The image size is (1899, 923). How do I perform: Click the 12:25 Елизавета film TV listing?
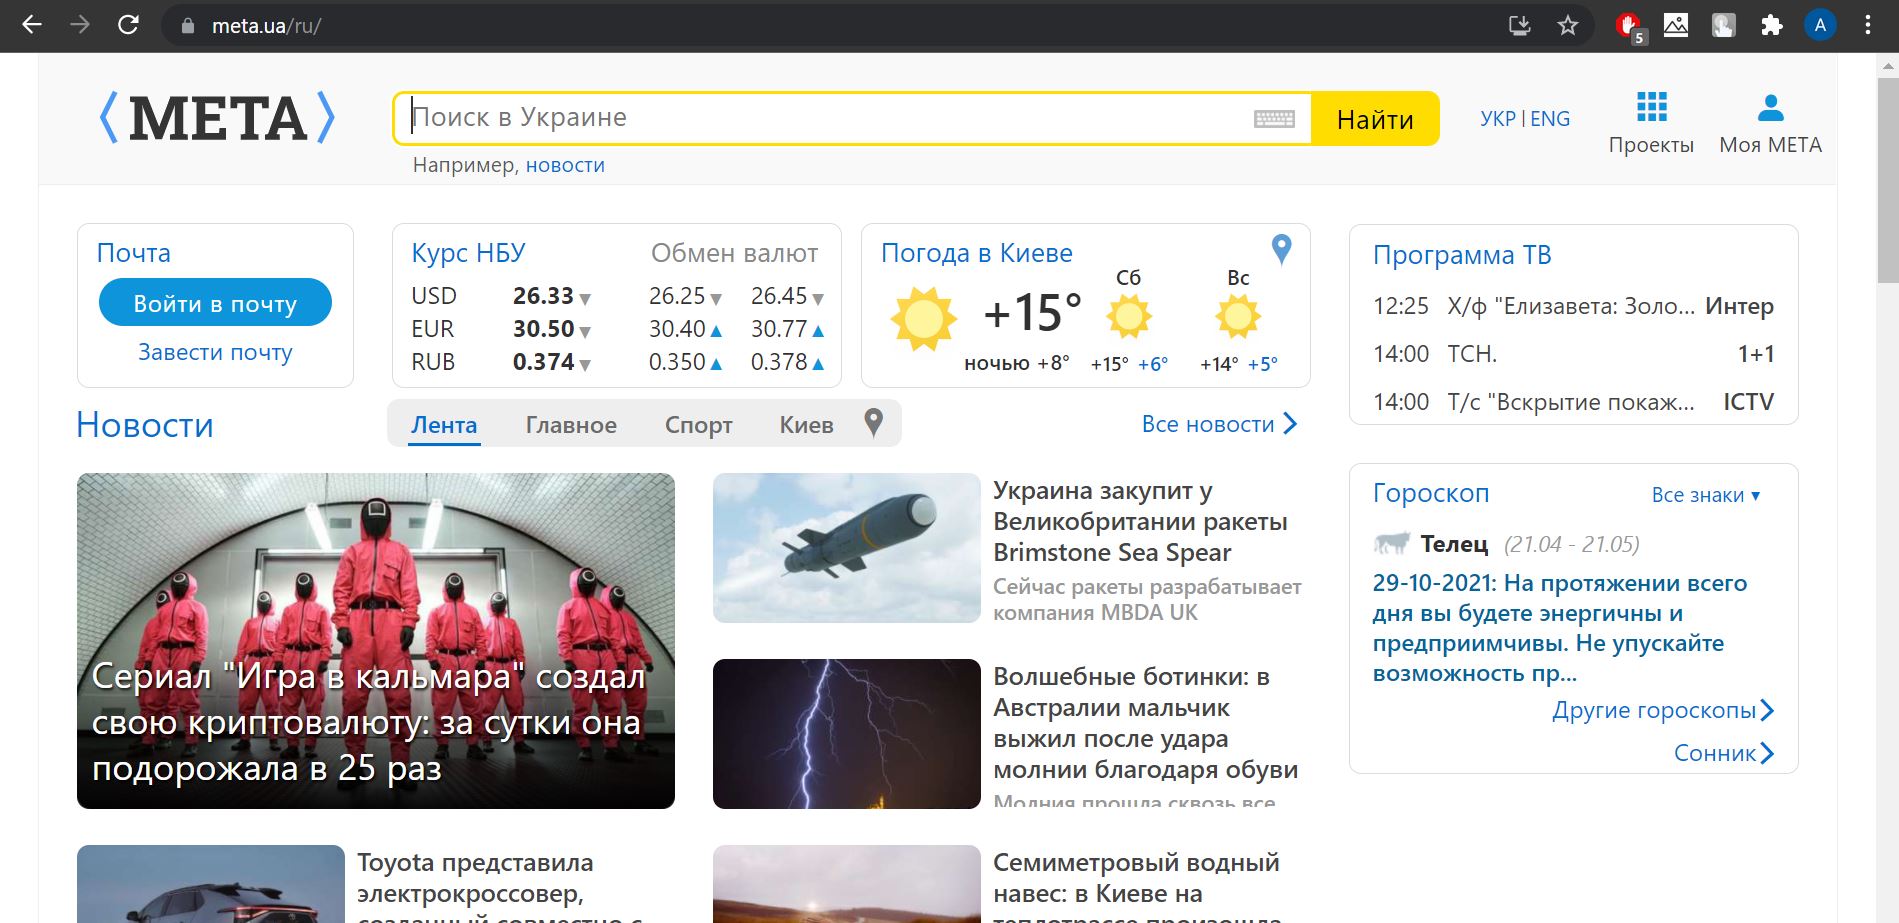[x=1573, y=306]
